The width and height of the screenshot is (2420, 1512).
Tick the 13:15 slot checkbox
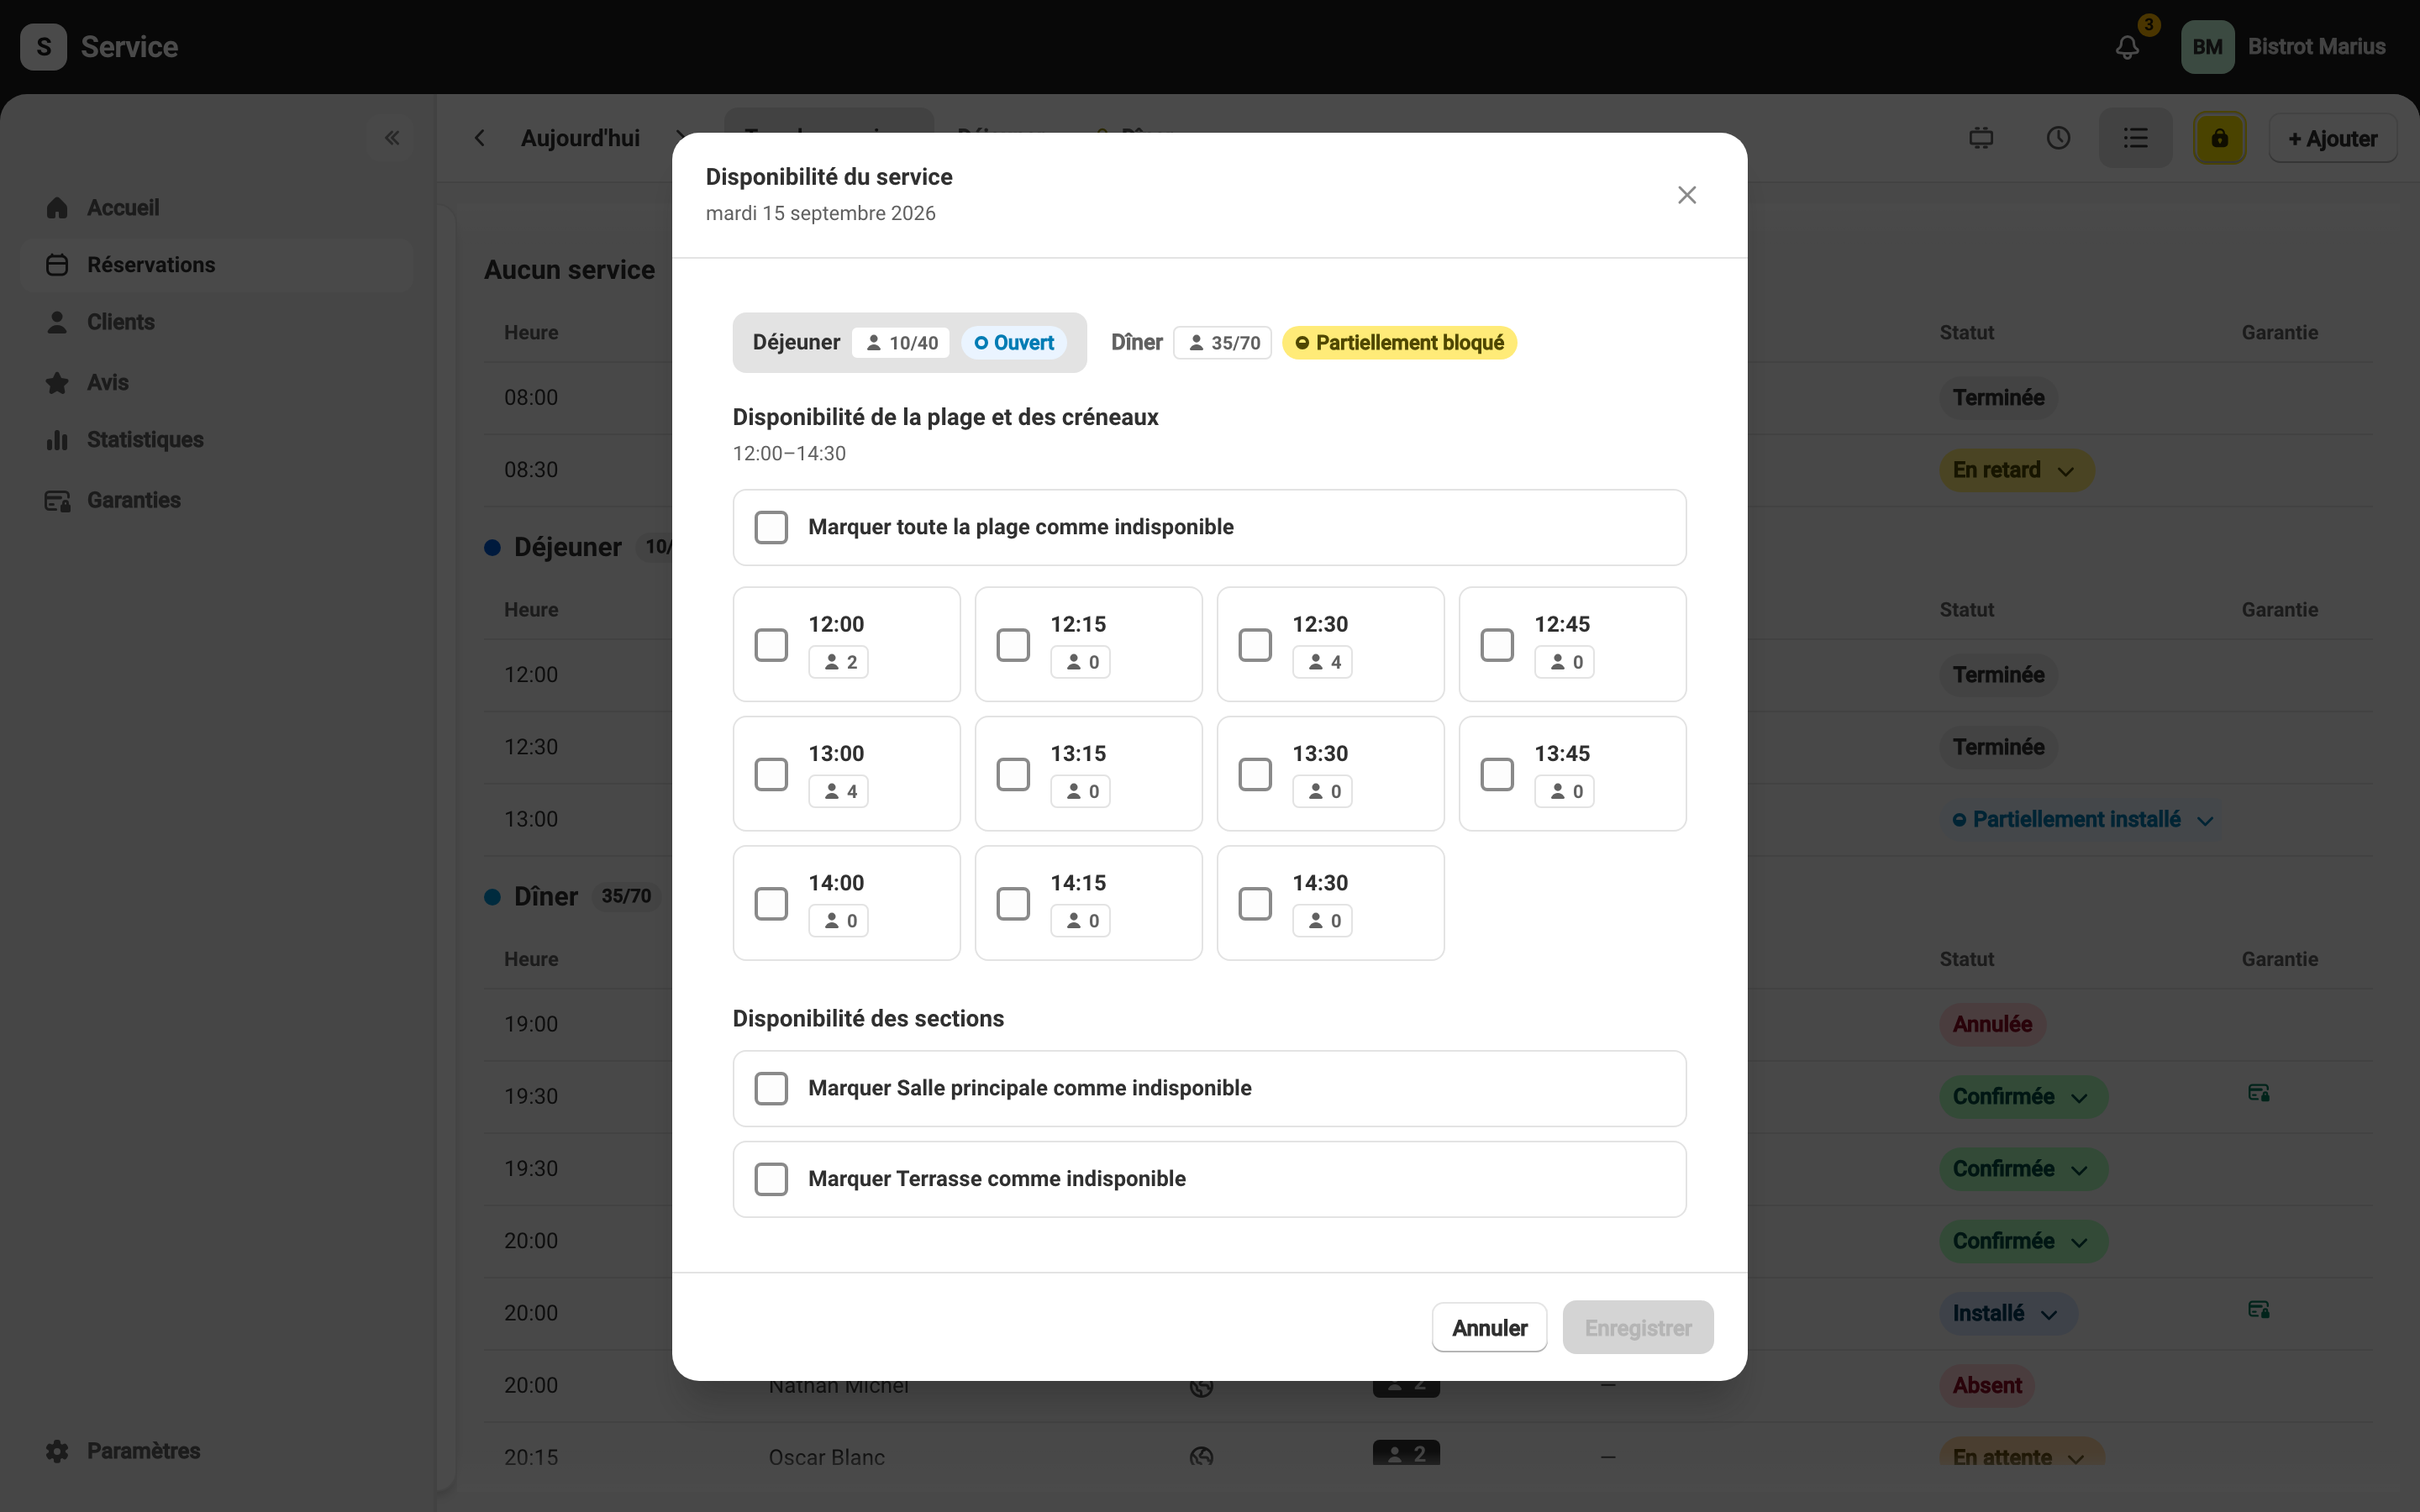(x=1013, y=774)
